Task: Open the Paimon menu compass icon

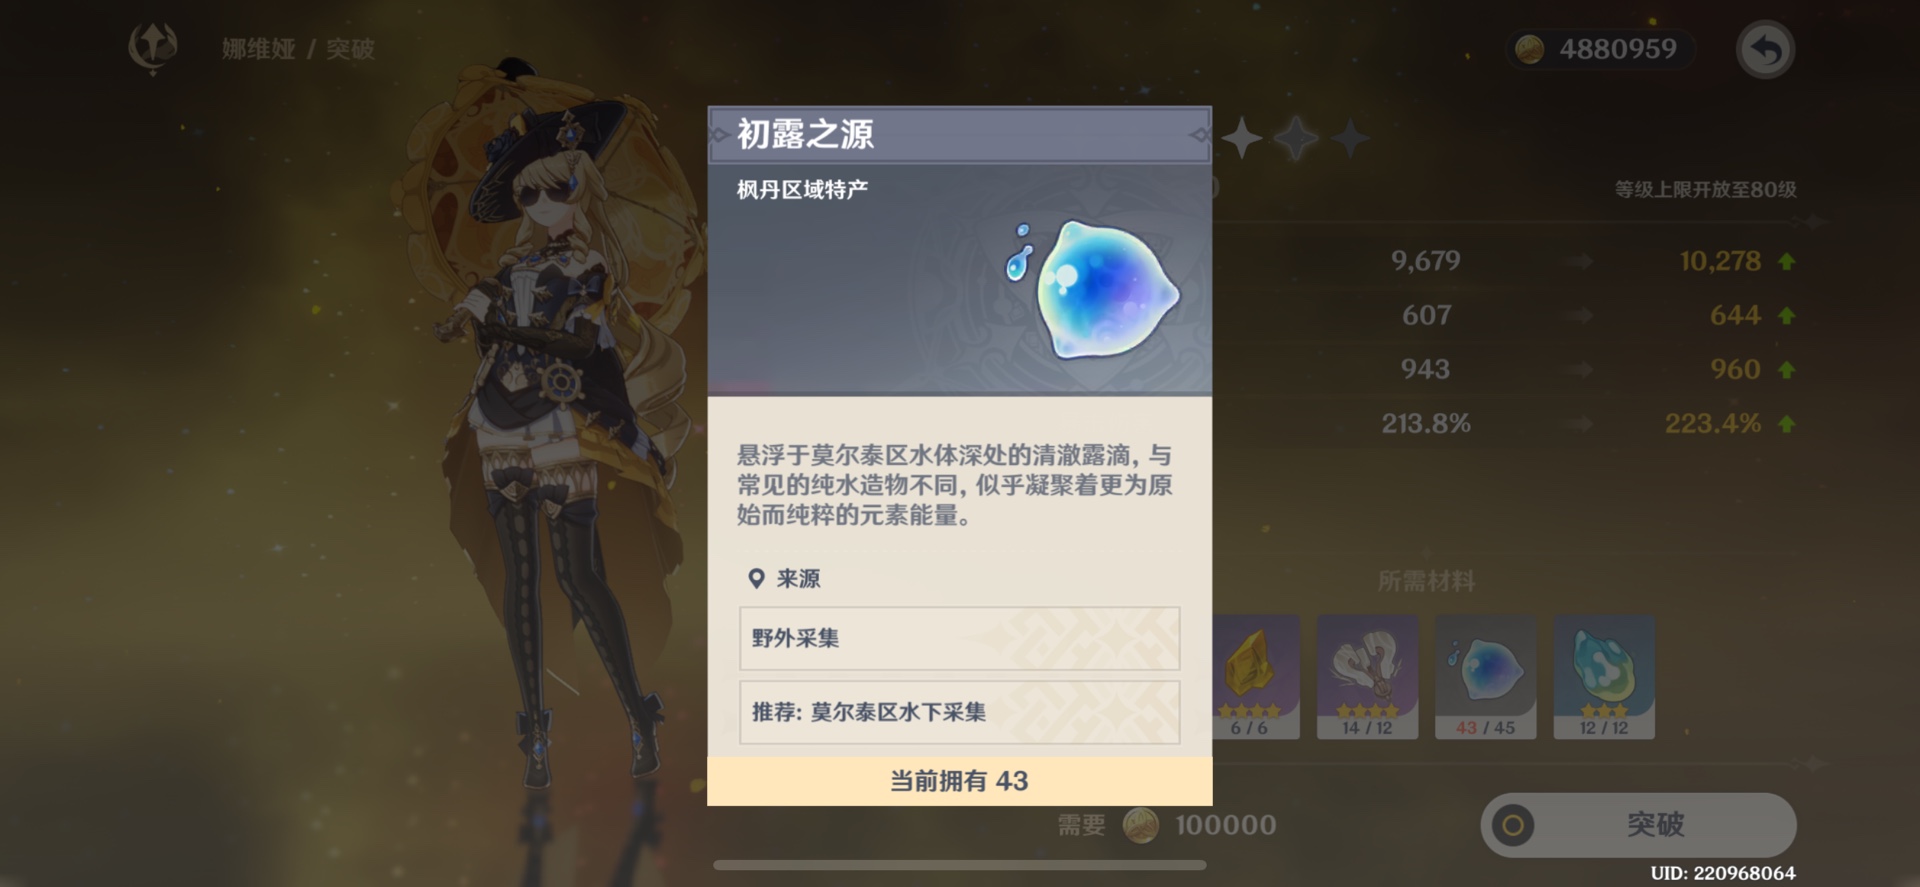Action: point(153,47)
